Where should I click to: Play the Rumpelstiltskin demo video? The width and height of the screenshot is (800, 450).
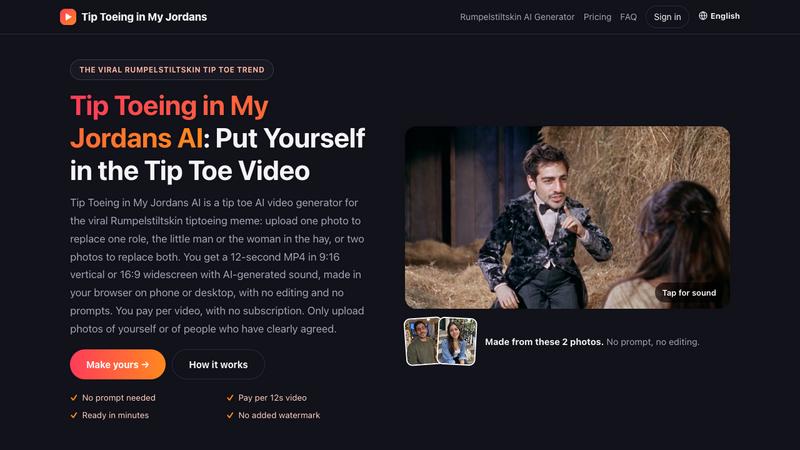pyautogui.click(x=567, y=217)
